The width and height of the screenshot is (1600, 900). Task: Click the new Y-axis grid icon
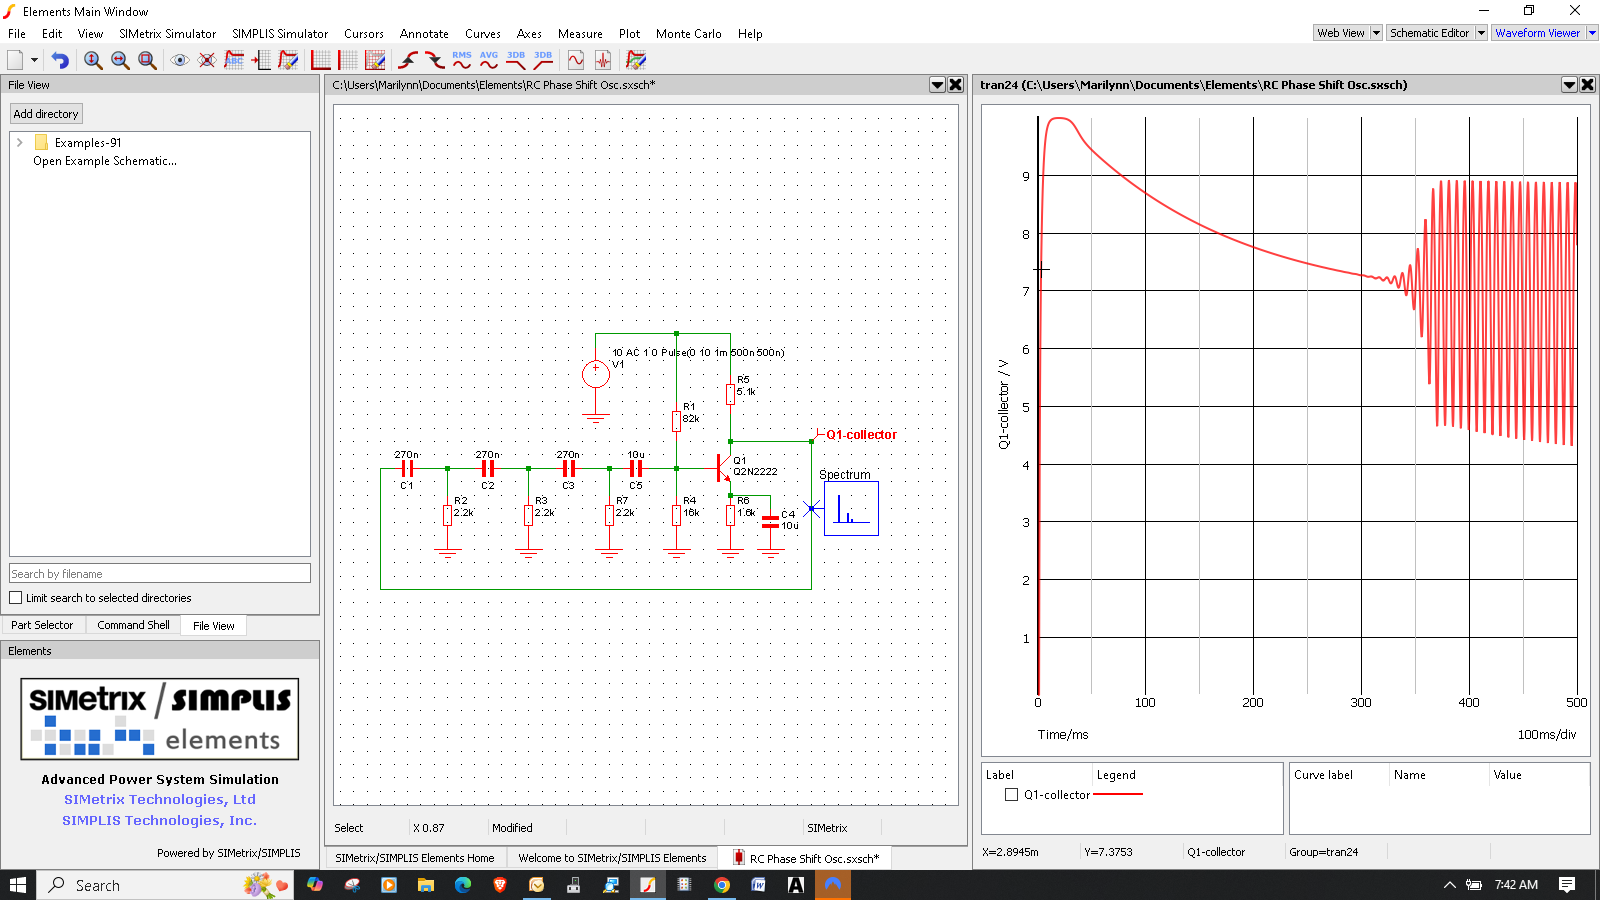tap(321, 60)
